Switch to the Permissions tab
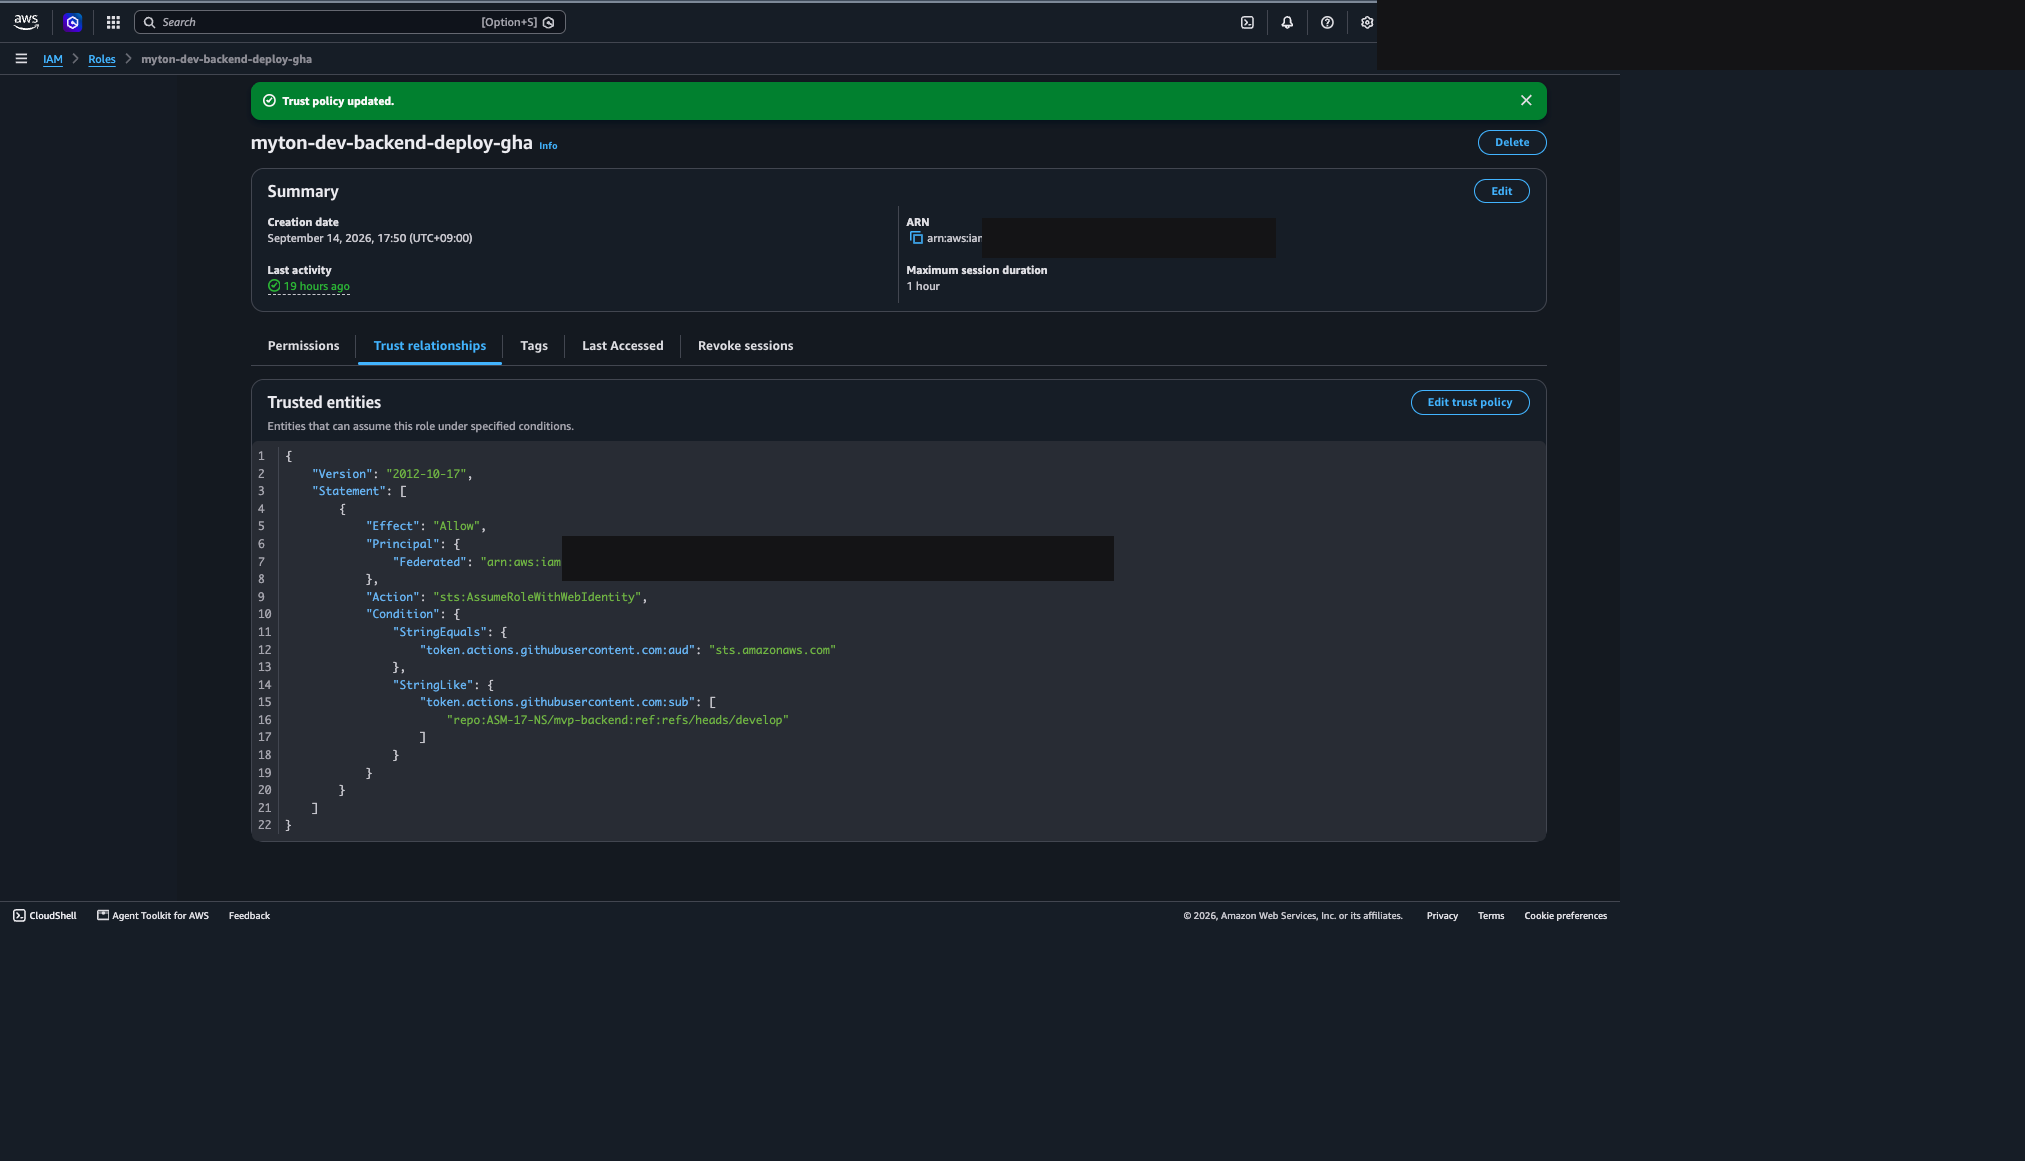Viewport: 2025px width, 1161px height. (303, 346)
